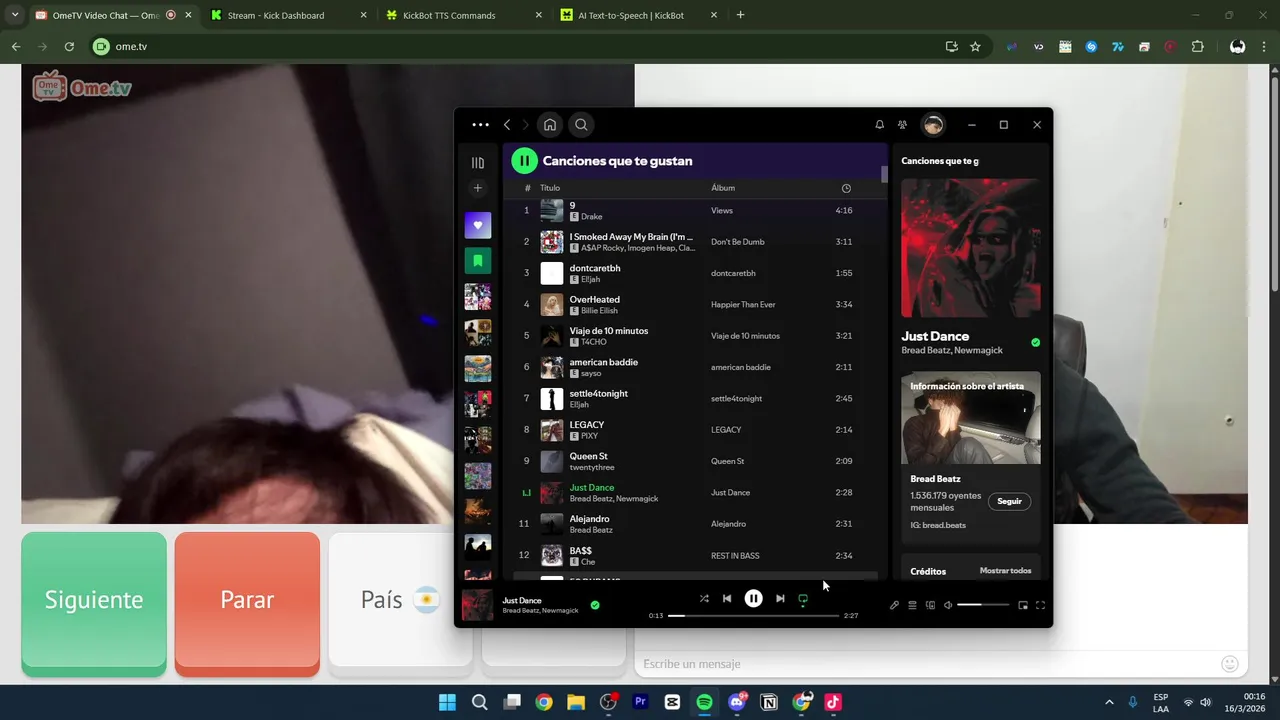Open Spotify search
The image size is (1280, 720).
pos(581,125)
